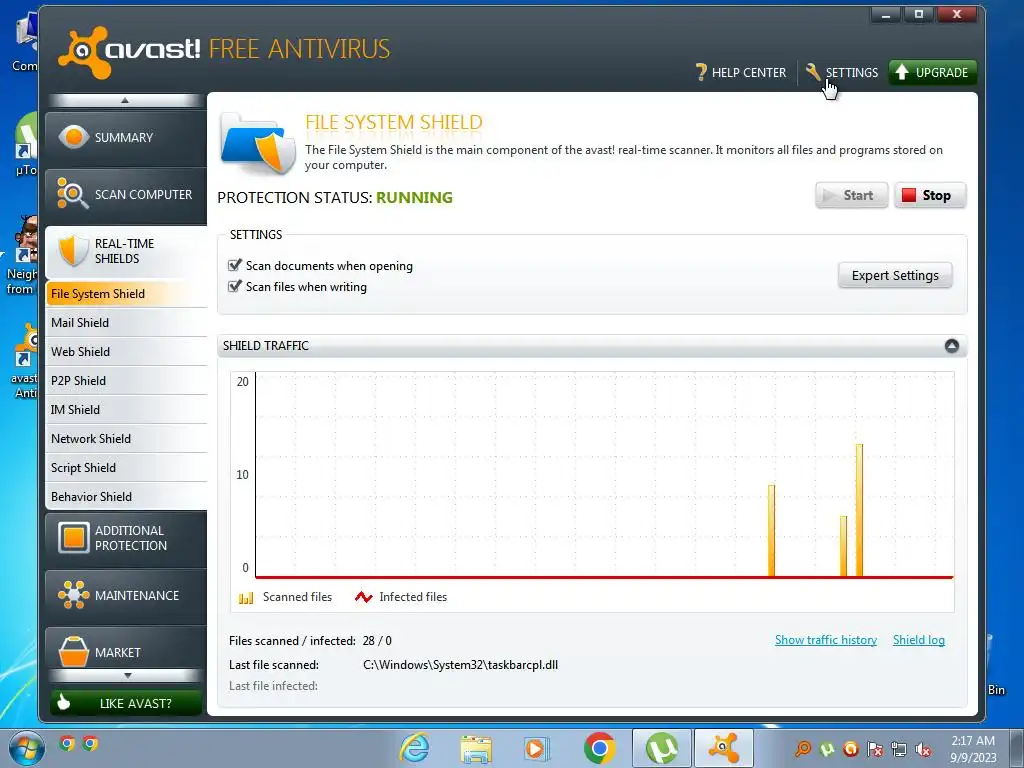The height and width of the screenshot is (768, 1024).
Task: Click the Additional Protection square icon
Action: click(73, 537)
